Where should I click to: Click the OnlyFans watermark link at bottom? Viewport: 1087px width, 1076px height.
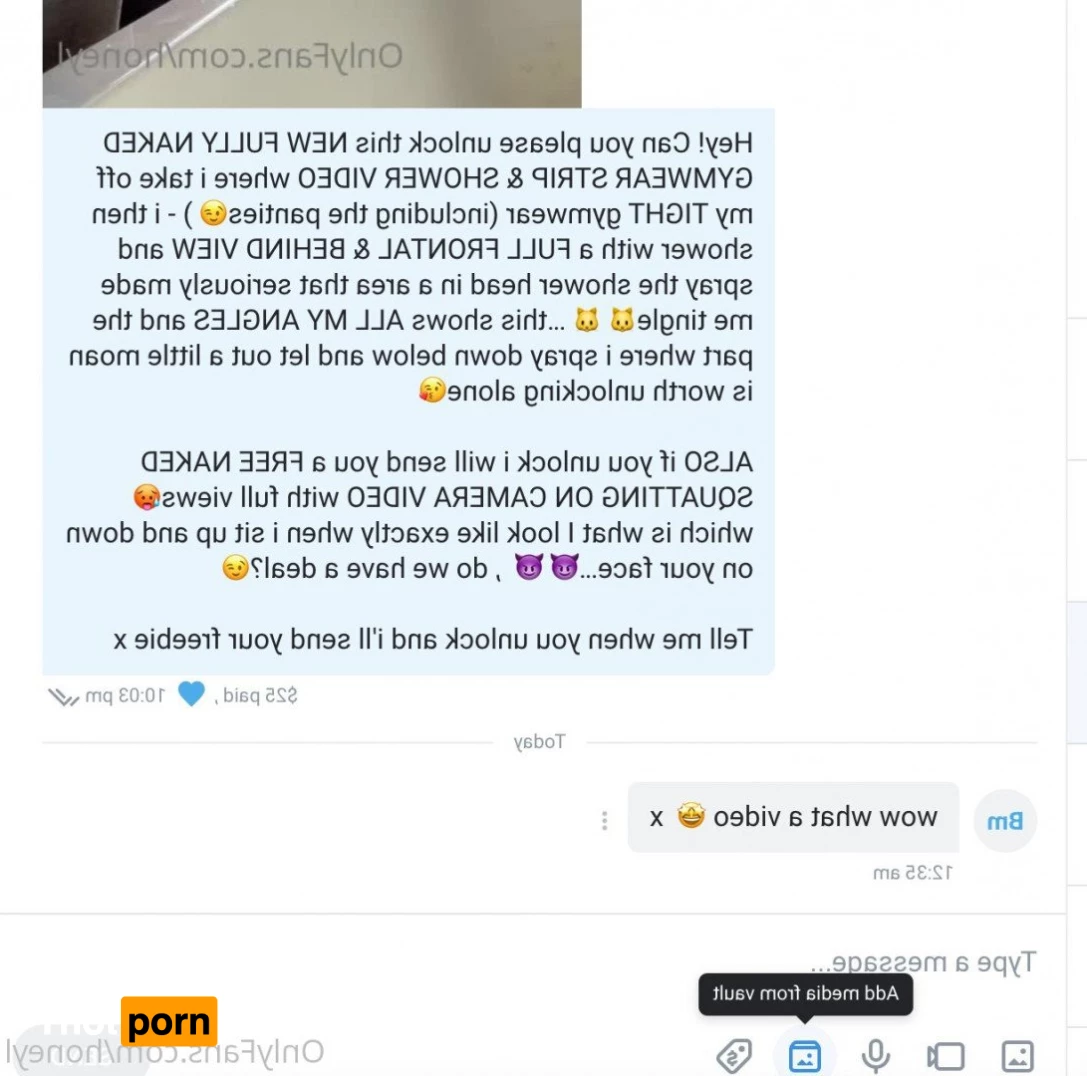coord(165,1052)
